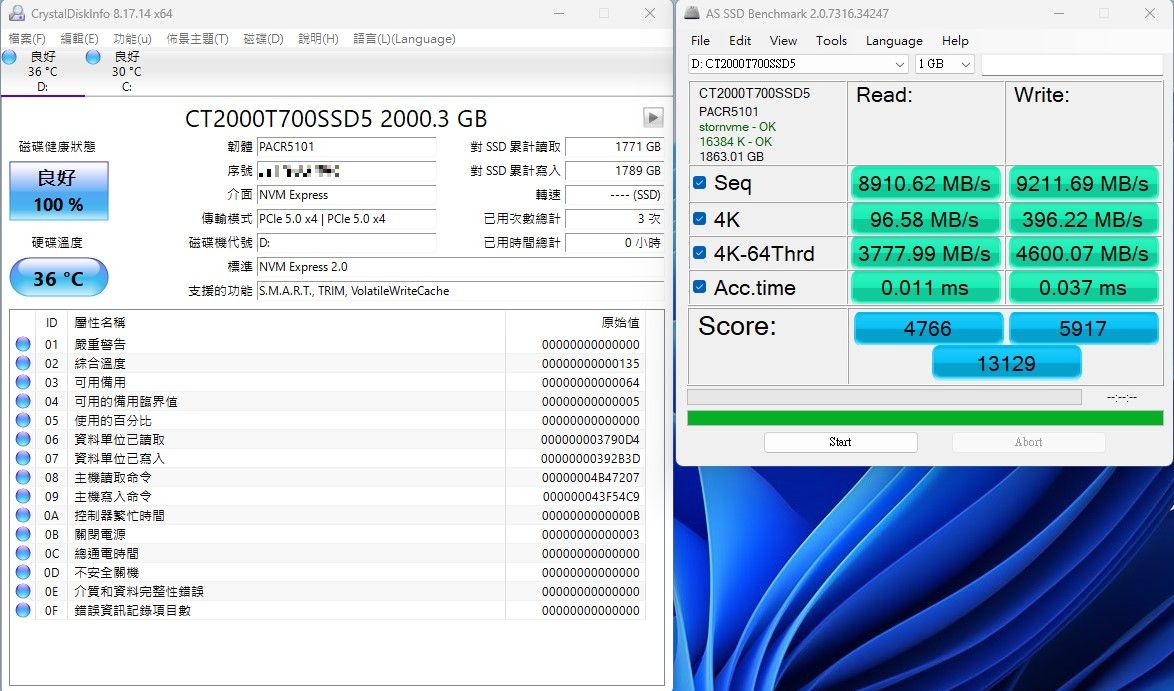Toggle the Acc.time test checkbox
The width and height of the screenshot is (1174, 691).
point(699,287)
